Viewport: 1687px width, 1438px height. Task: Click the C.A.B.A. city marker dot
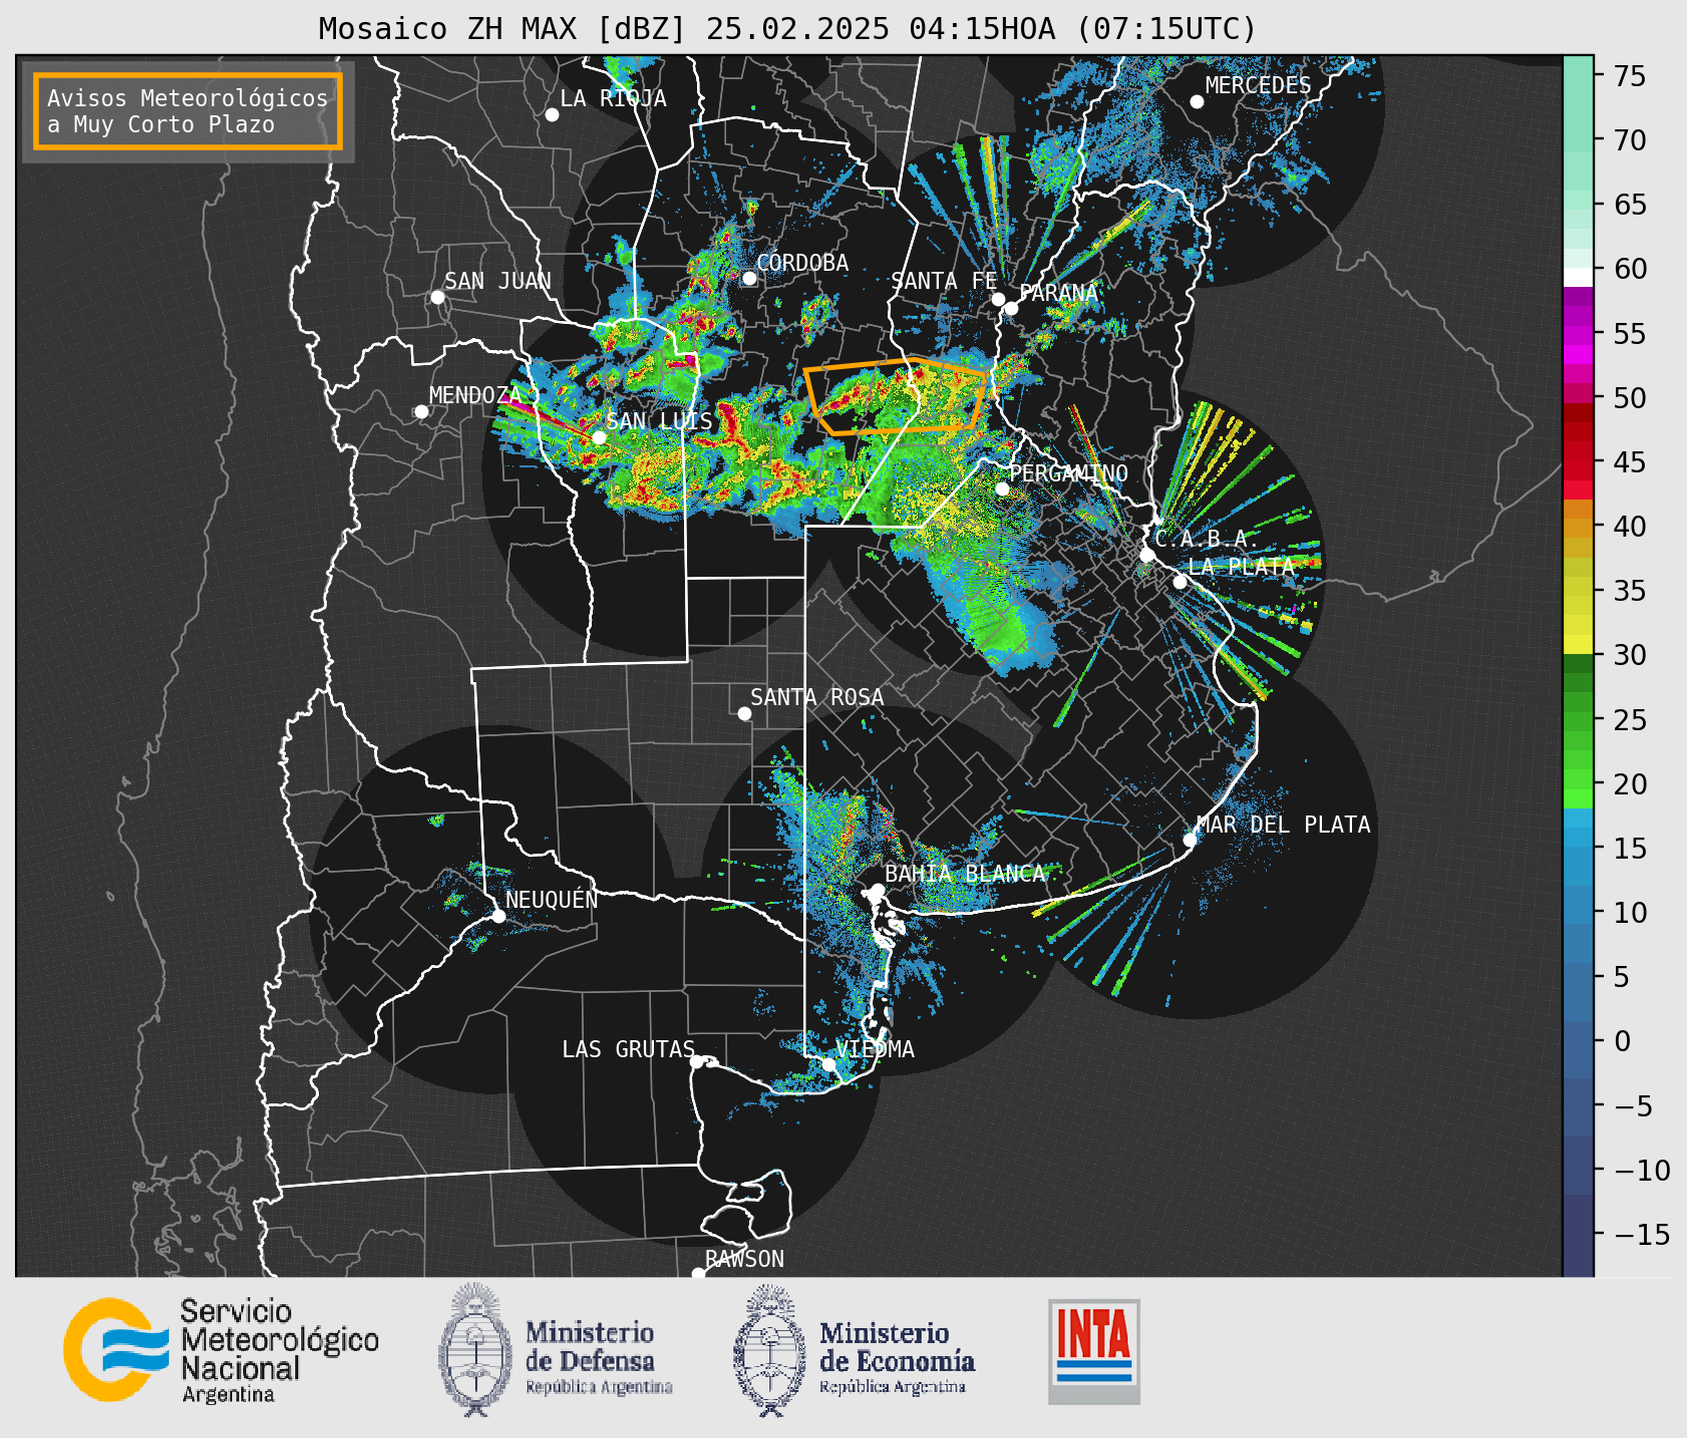(x=1148, y=555)
